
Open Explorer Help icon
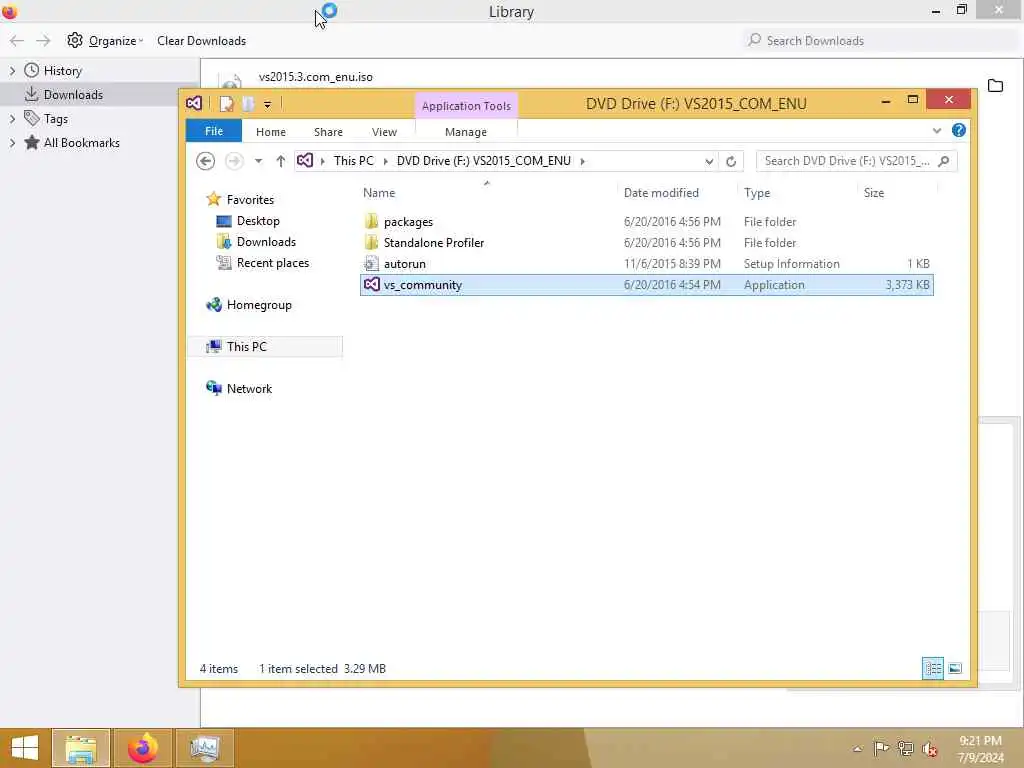(x=958, y=130)
